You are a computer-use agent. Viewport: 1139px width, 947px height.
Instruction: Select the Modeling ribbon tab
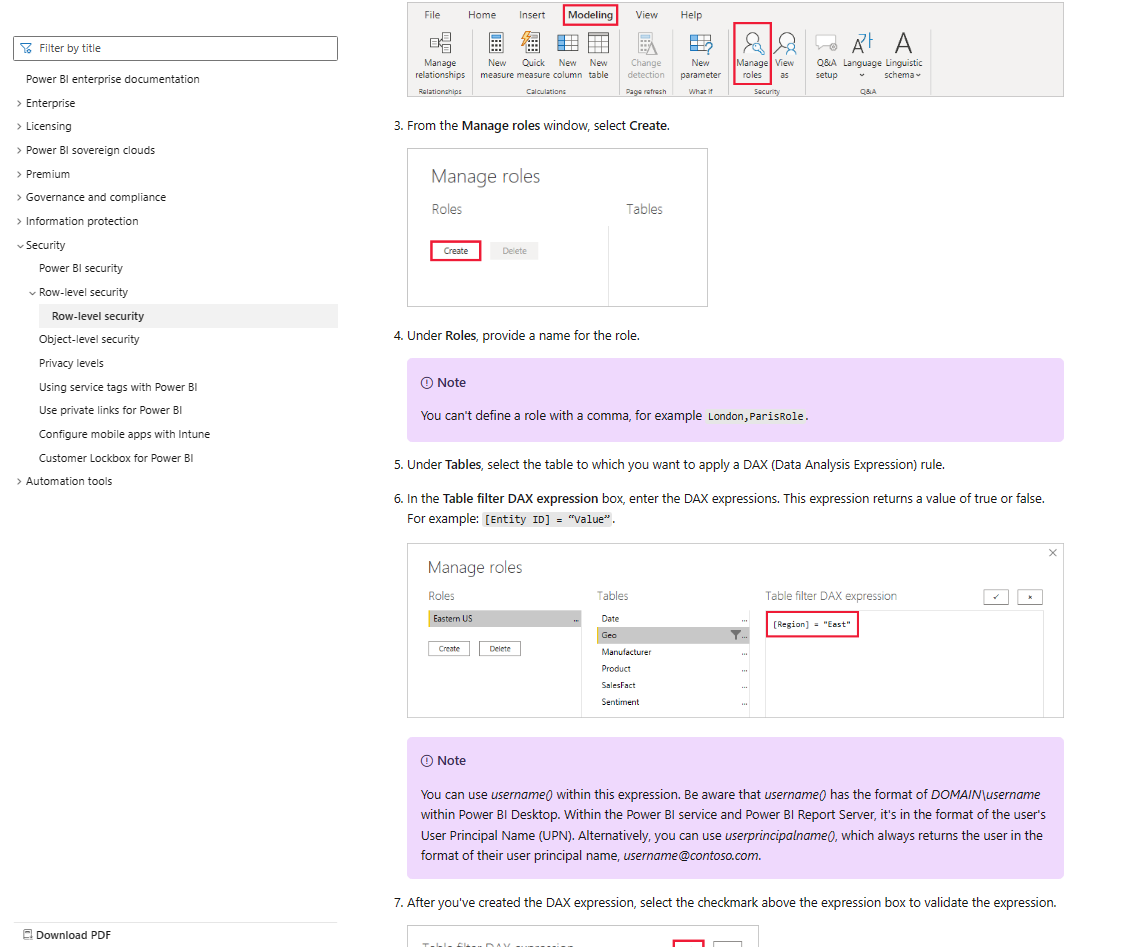[591, 15]
